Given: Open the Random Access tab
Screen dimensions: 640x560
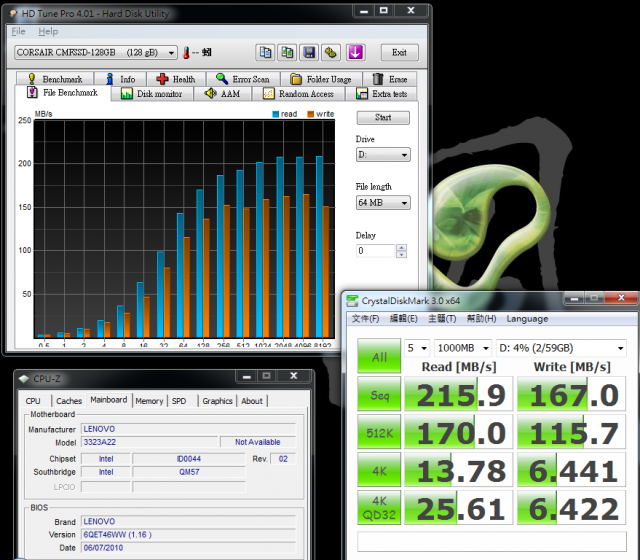Looking at the screenshot, I should [299, 94].
